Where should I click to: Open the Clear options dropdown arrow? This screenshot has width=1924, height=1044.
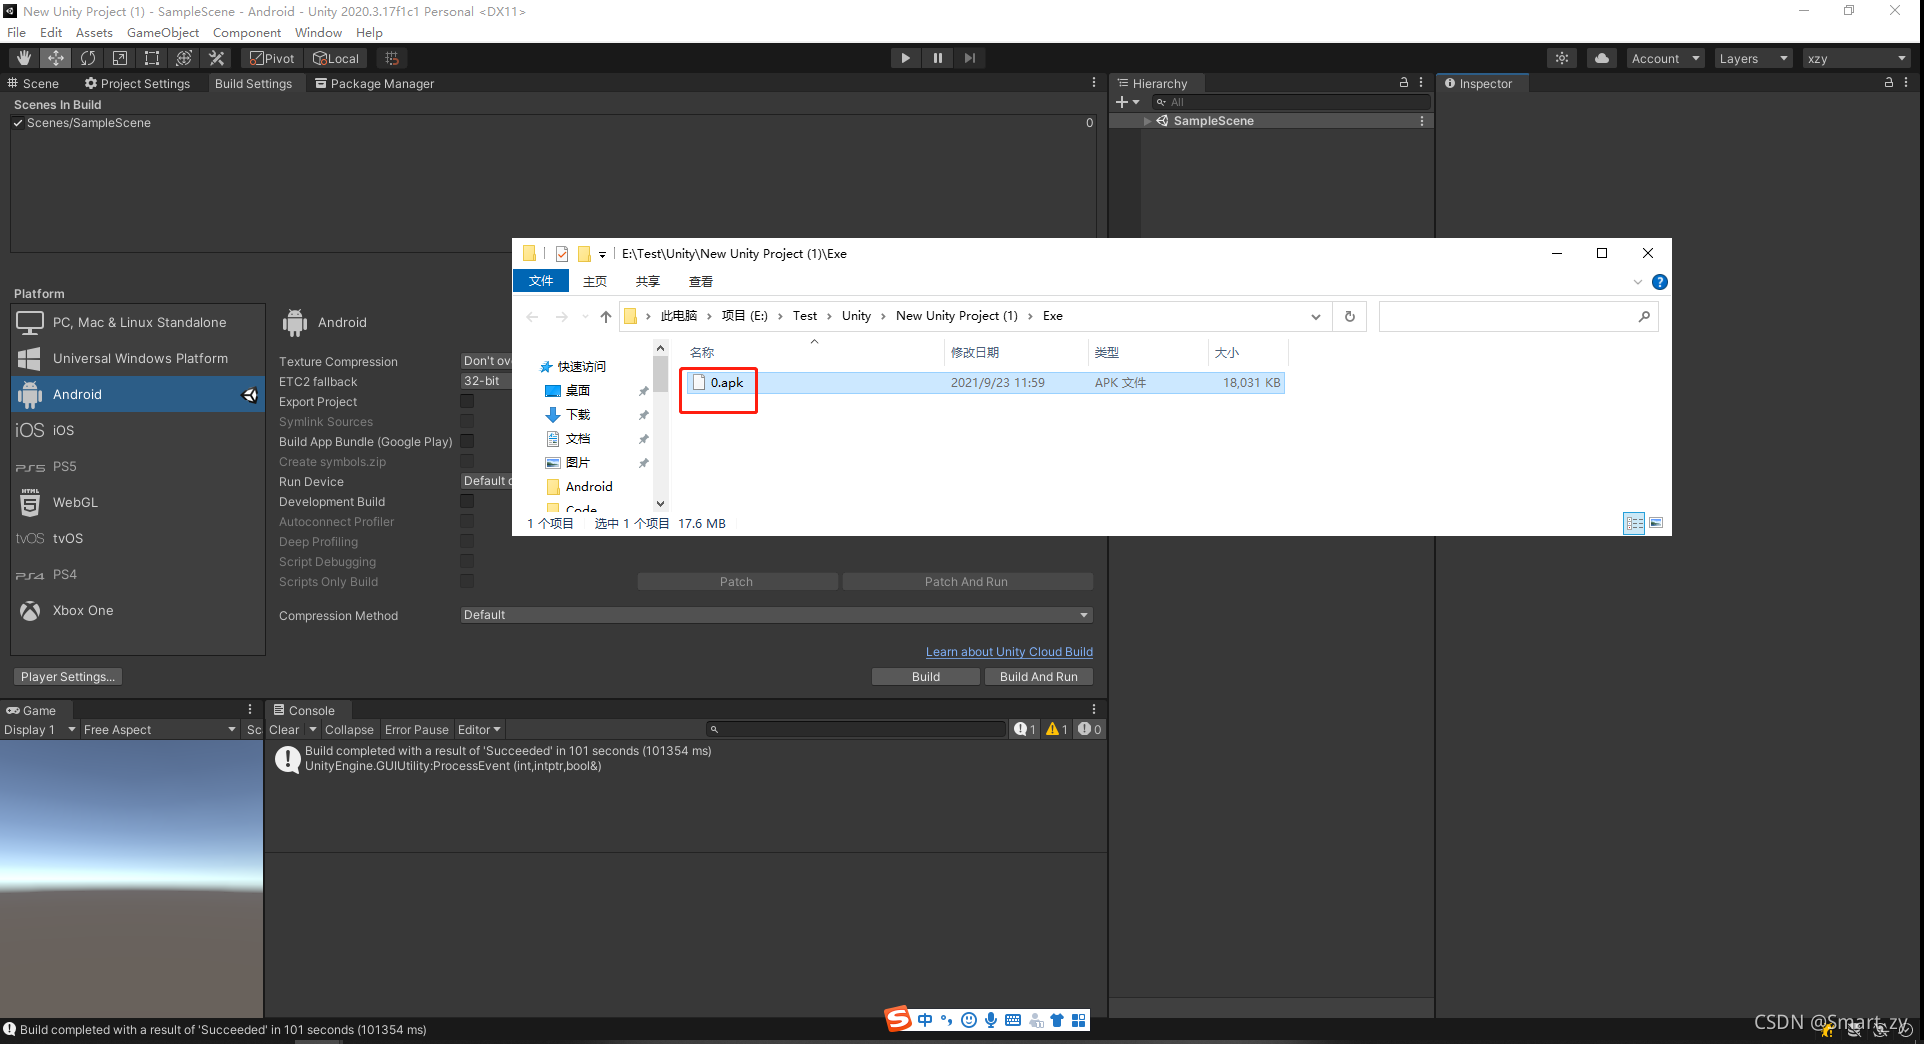[312, 729]
